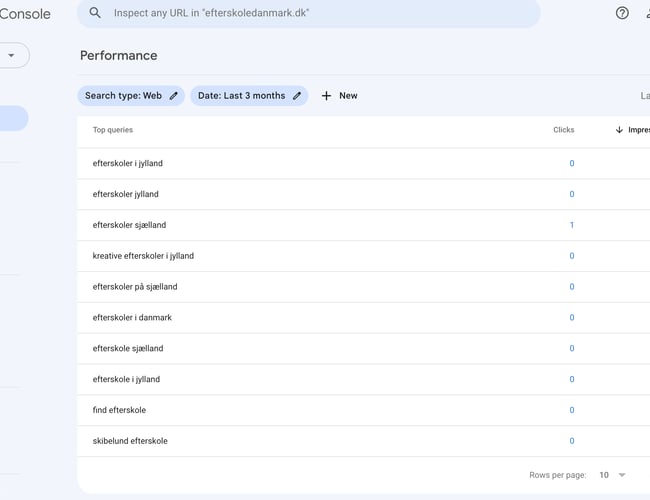Open skibelund efterskole query row
This screenshot has height=500, width=650.
130,441
